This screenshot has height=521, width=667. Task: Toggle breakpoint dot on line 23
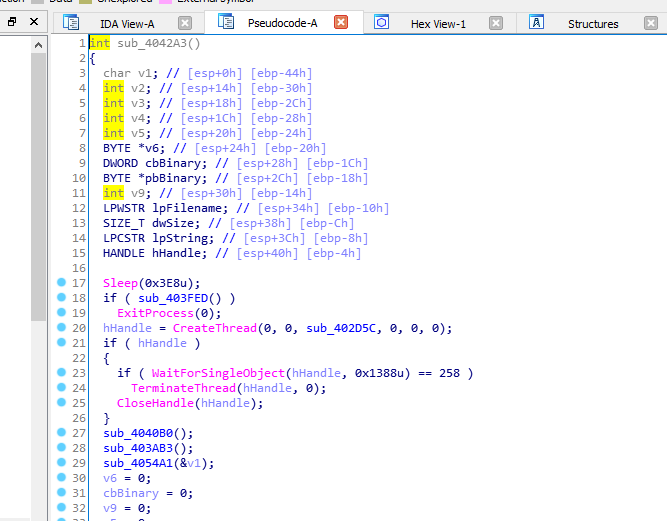coord(61,372)
